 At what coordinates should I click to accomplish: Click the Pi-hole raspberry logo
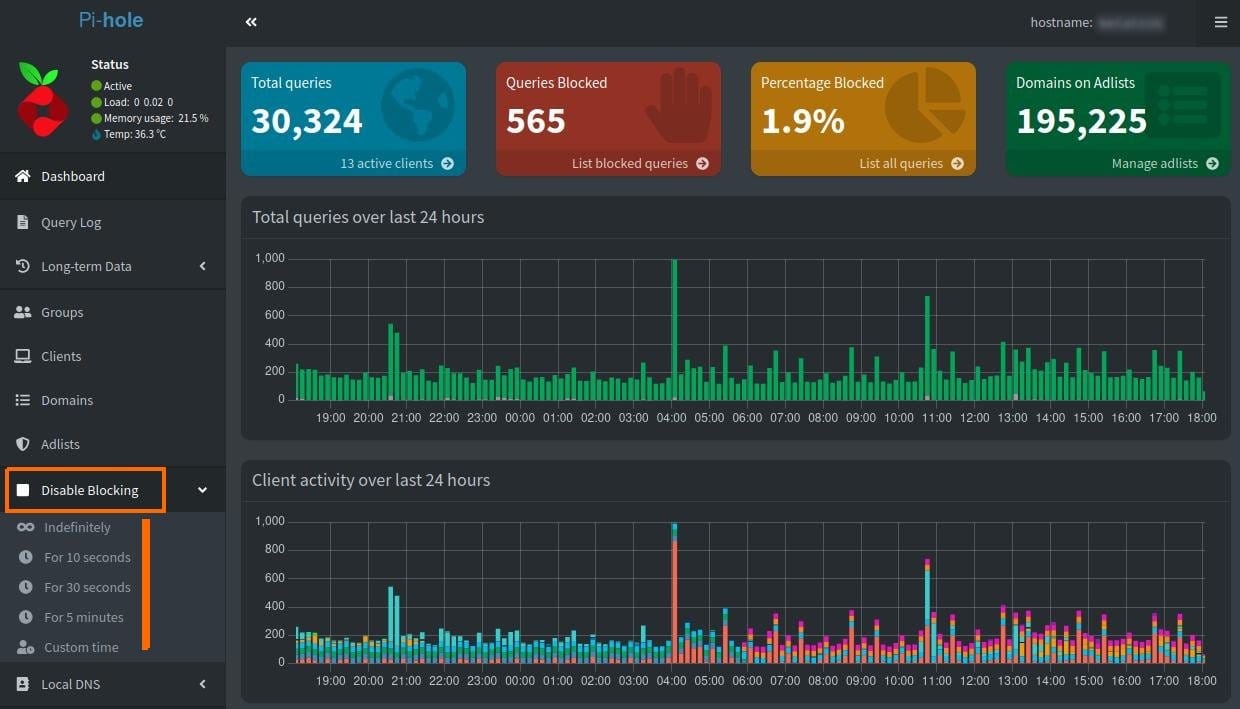[43, 99]
